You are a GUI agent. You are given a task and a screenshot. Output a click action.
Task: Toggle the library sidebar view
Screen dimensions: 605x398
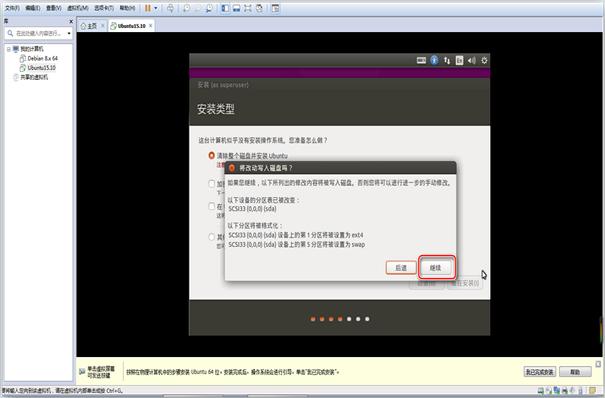click(225, 8)
